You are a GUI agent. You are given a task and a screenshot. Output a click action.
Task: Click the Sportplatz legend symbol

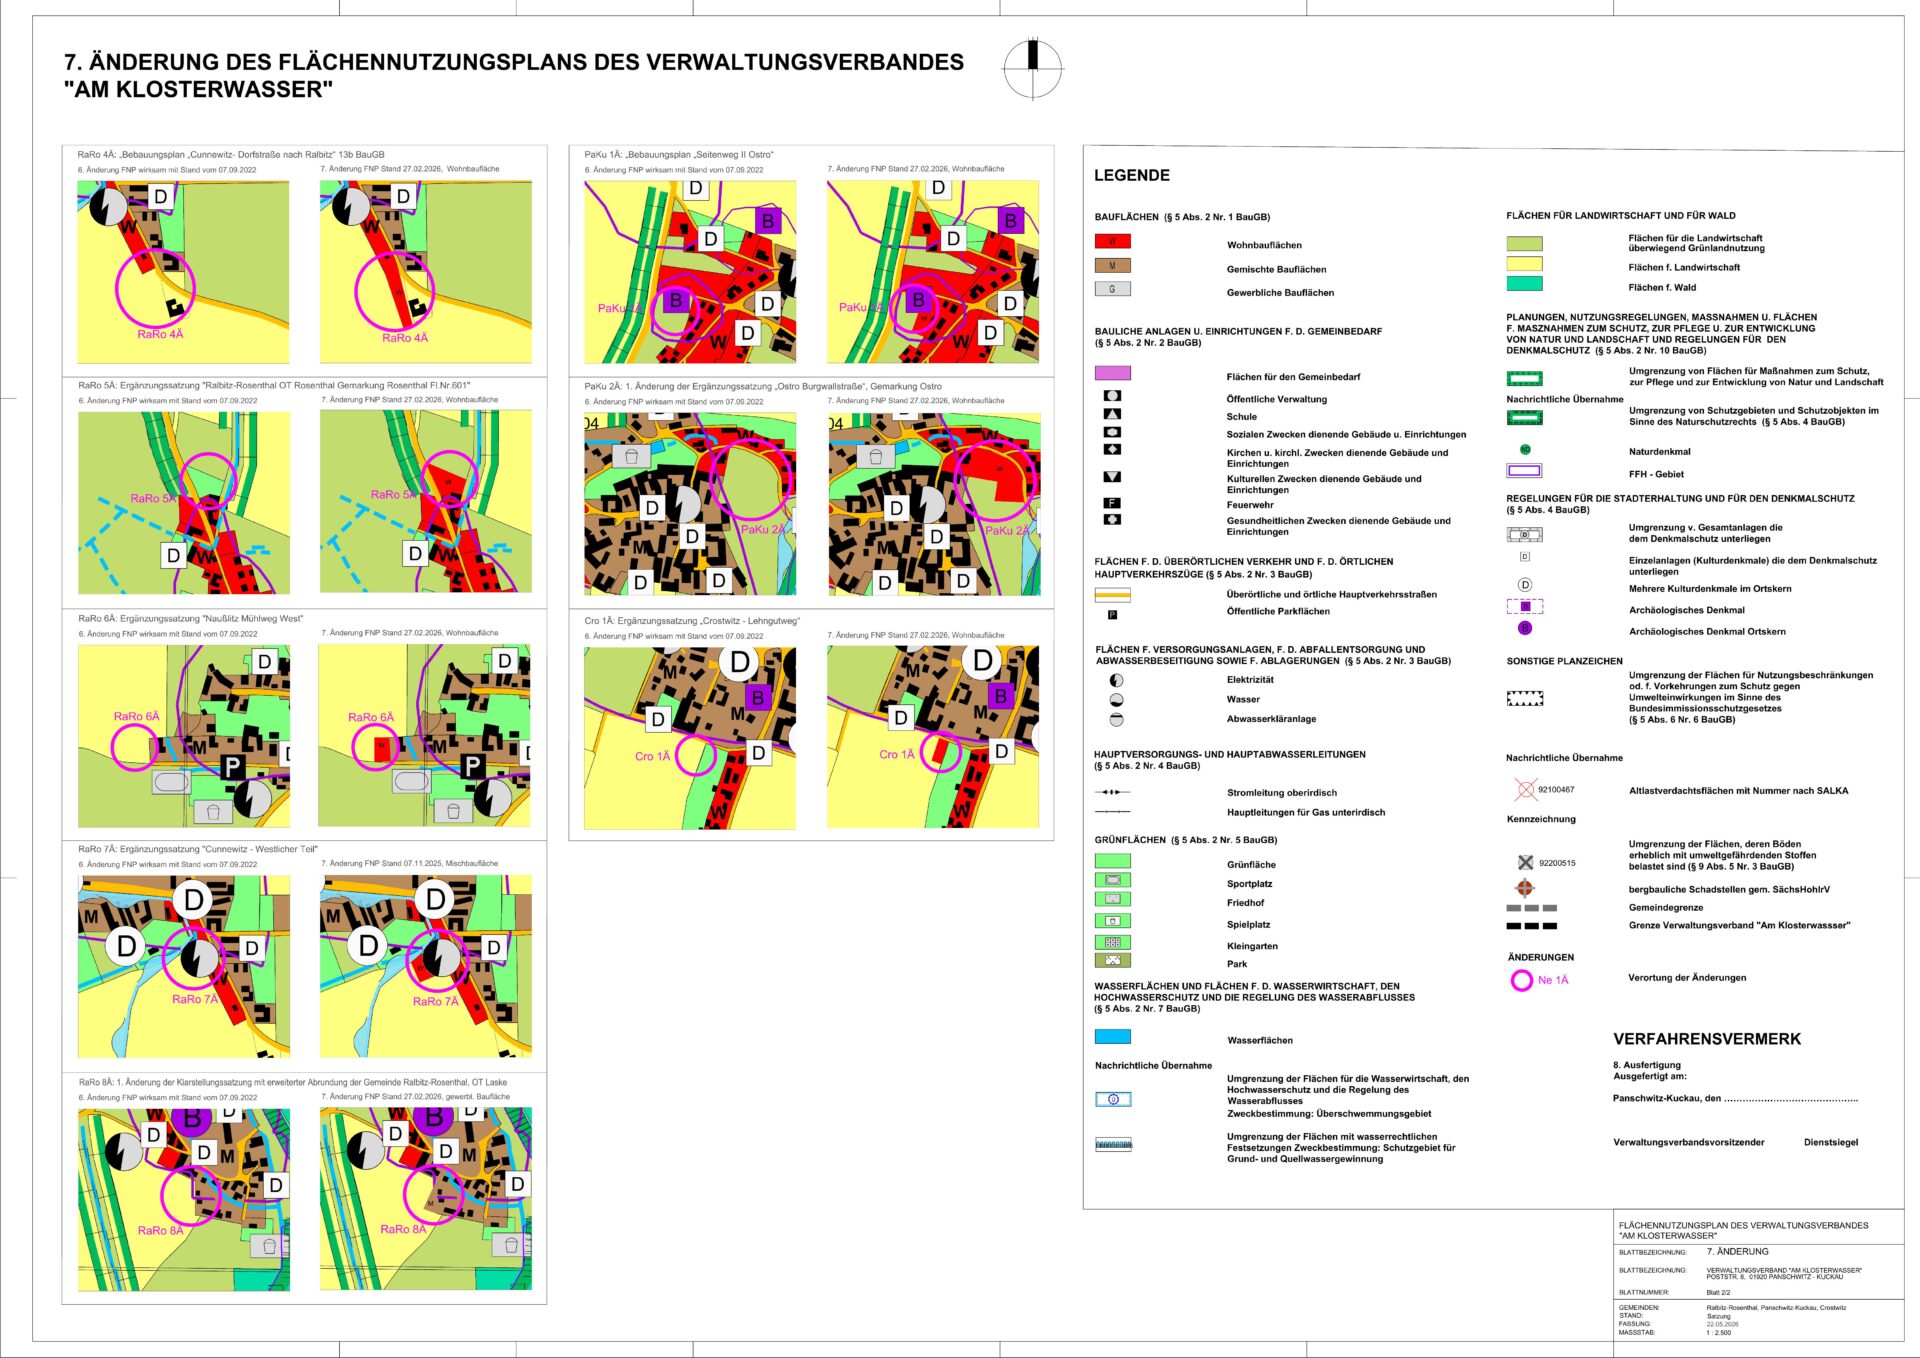click(x=1112, y=880)
